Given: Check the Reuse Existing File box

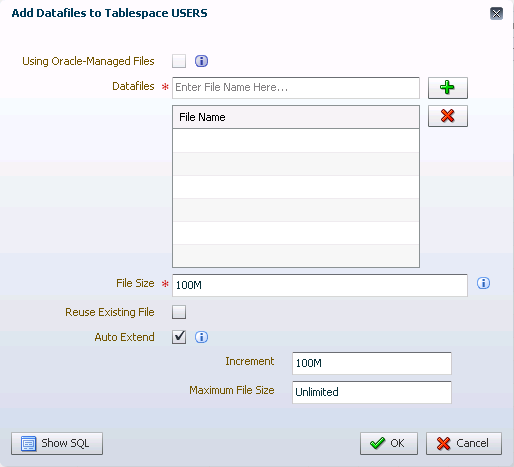Looking at the screenshot, I should (179, 312).
